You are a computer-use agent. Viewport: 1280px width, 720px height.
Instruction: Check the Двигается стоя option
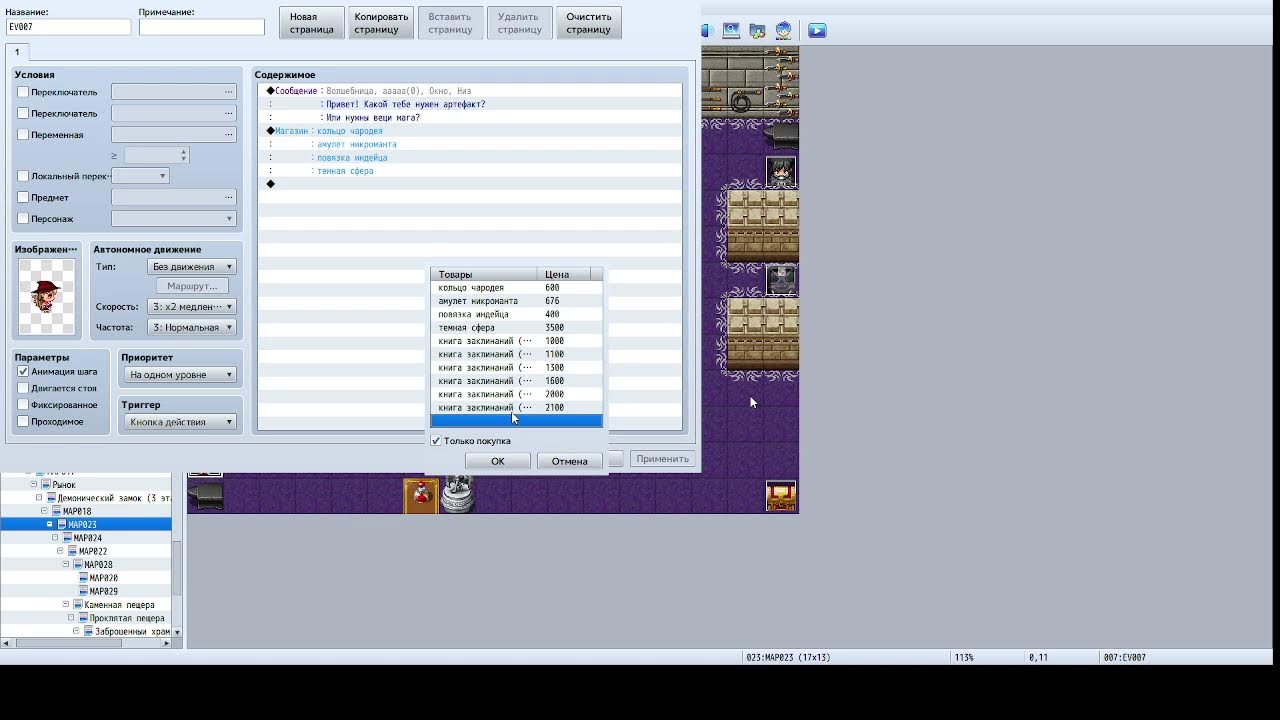(23, 388)
